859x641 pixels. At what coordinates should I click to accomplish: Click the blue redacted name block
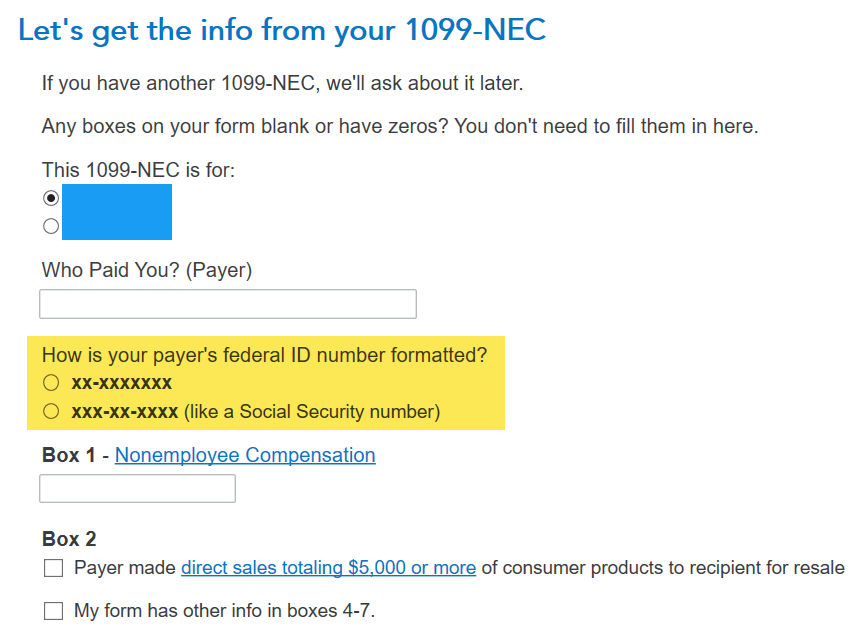[117, 212]
